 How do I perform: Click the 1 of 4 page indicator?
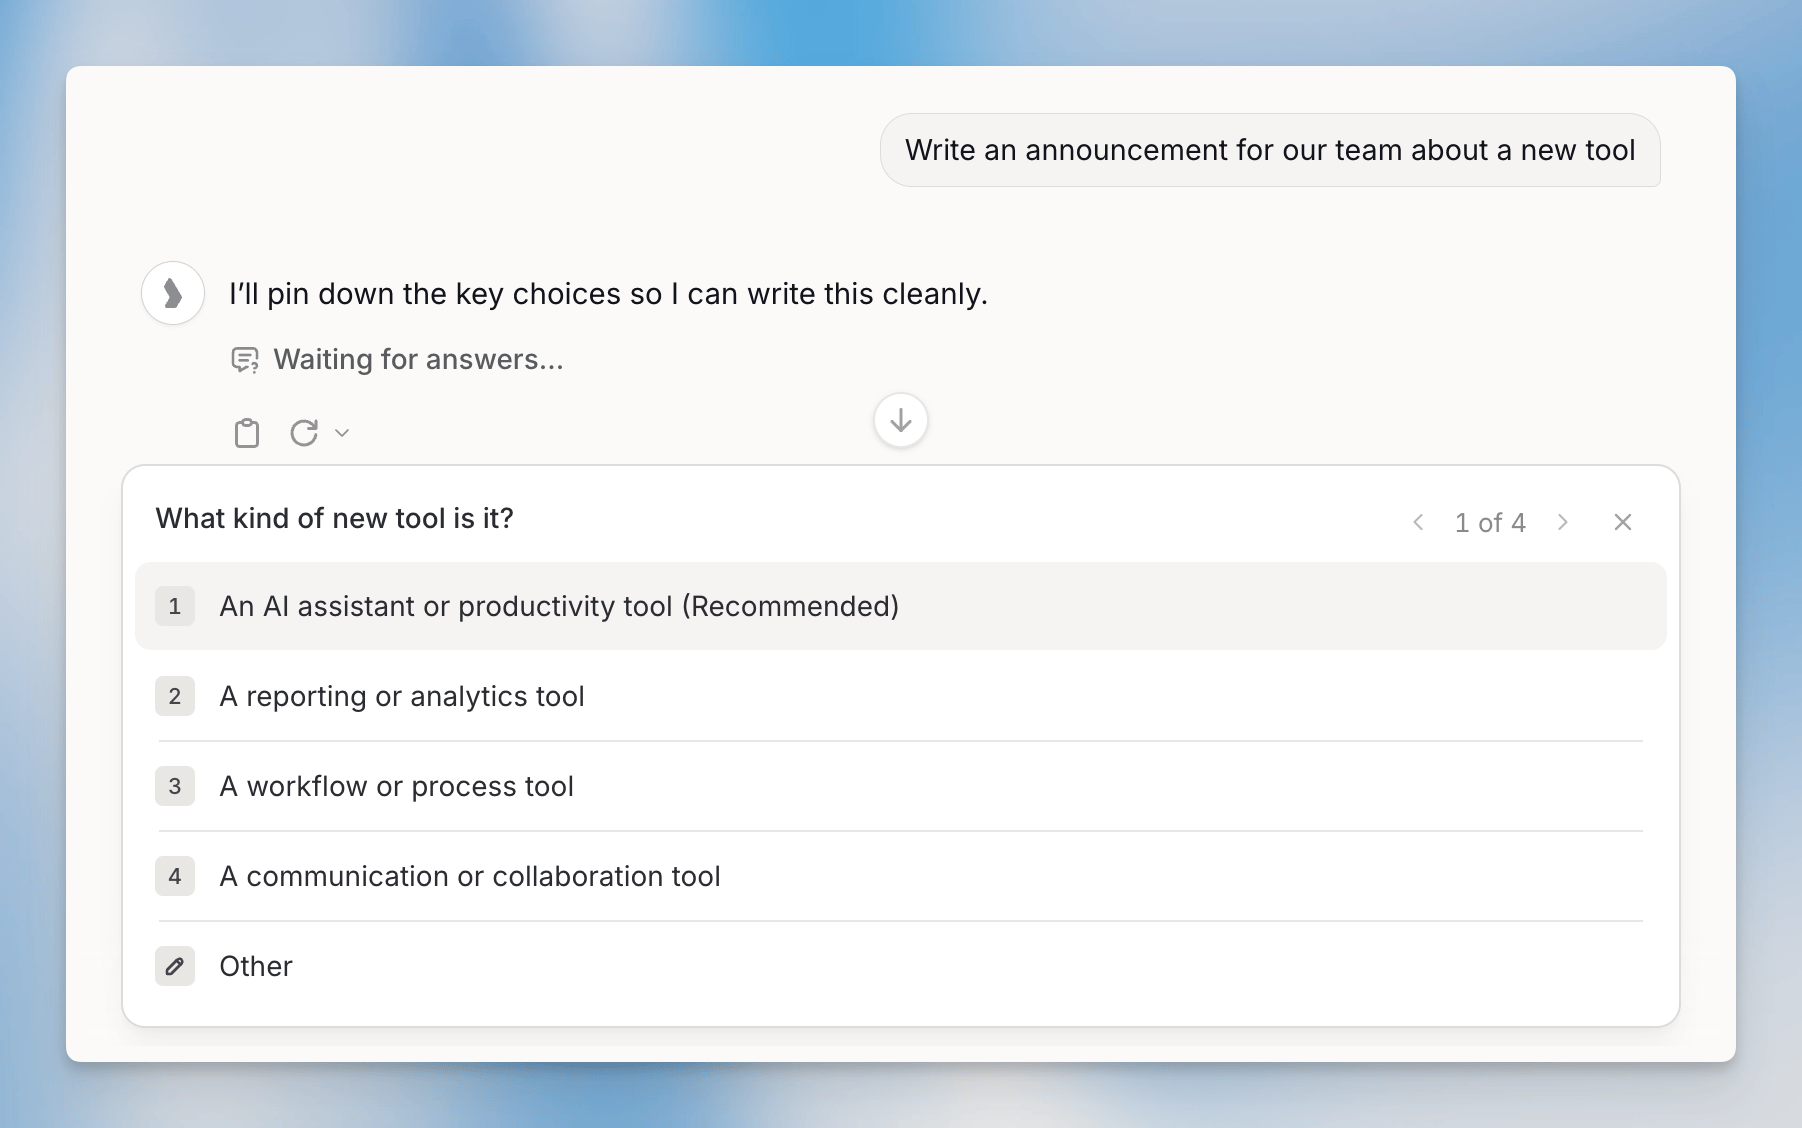coord(1490,522)
